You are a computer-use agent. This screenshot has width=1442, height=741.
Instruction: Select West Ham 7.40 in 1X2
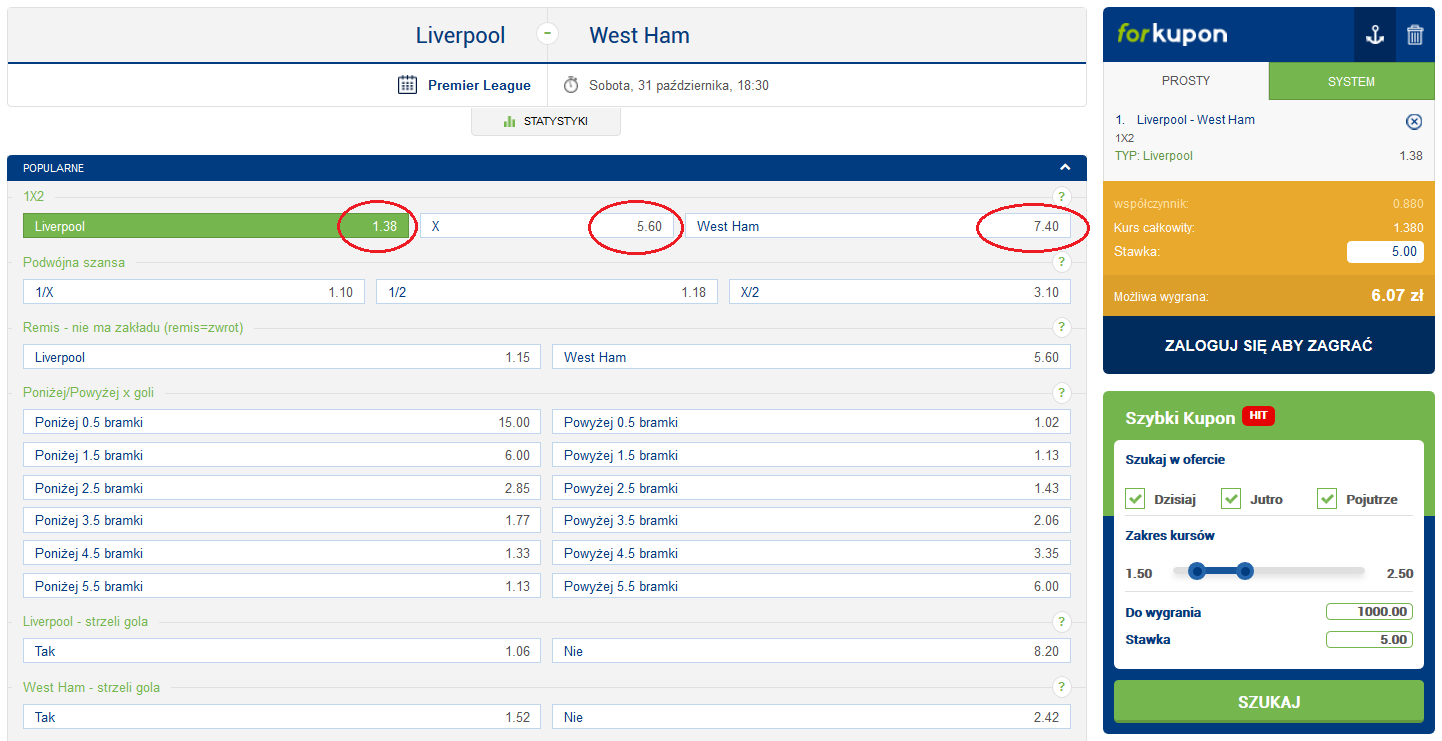coord(878,226)
